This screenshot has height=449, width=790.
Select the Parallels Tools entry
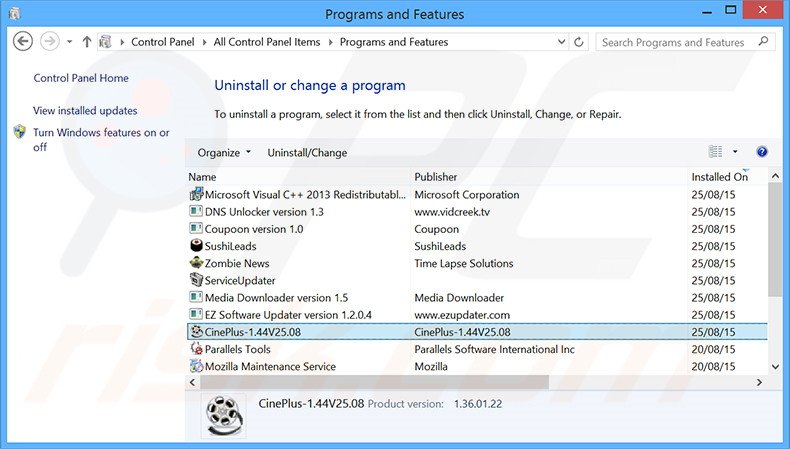tap(237, 349)
